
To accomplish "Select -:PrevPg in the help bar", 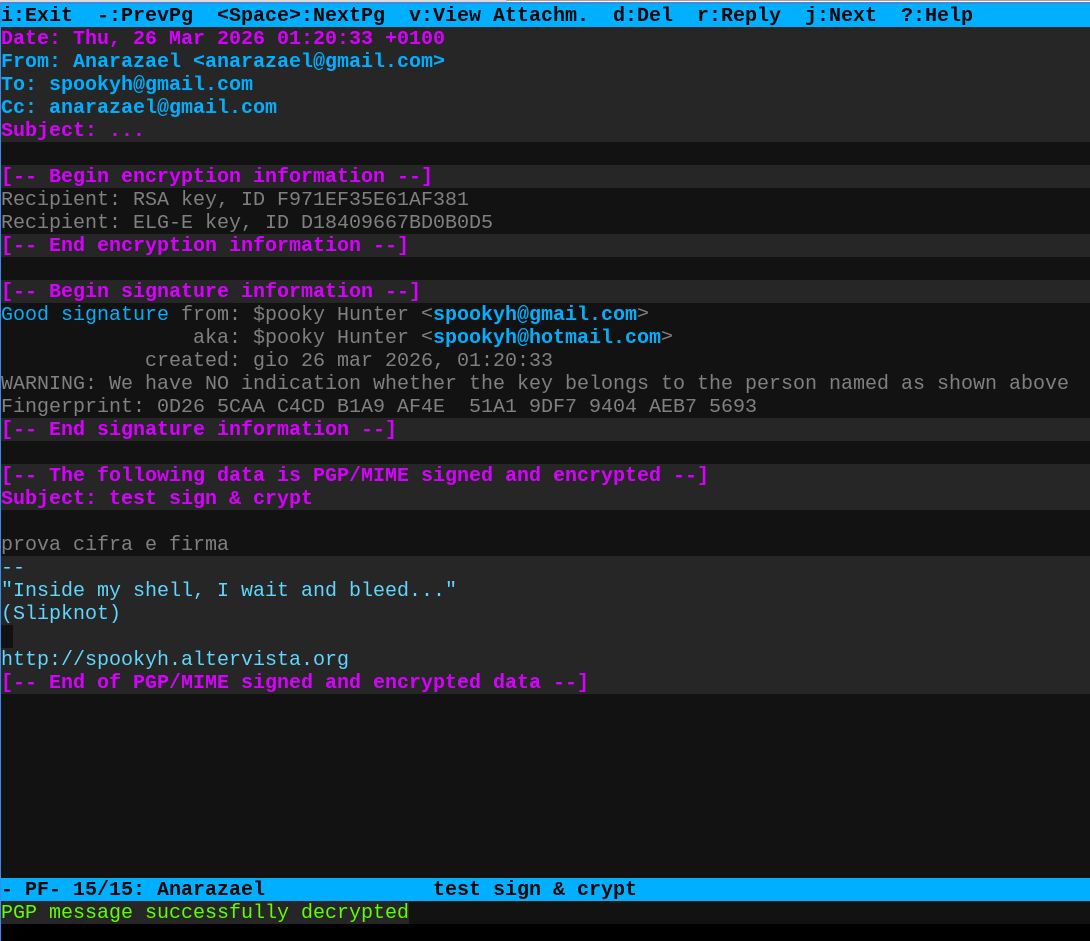I will 144,14.
